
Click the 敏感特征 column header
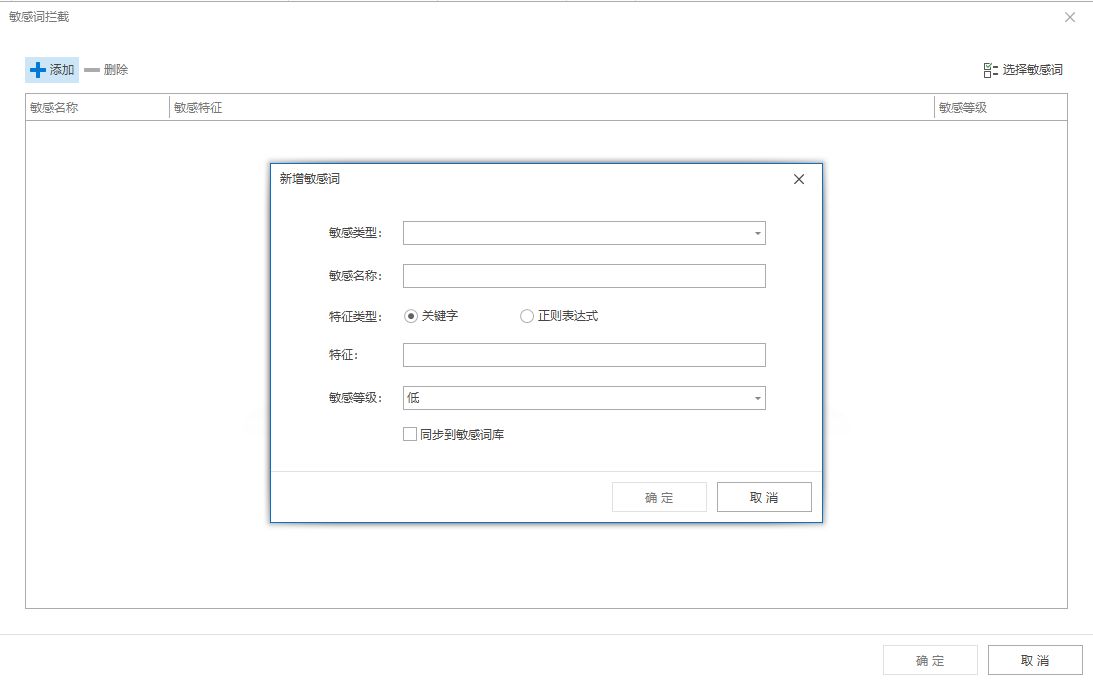tap(551, 107)
